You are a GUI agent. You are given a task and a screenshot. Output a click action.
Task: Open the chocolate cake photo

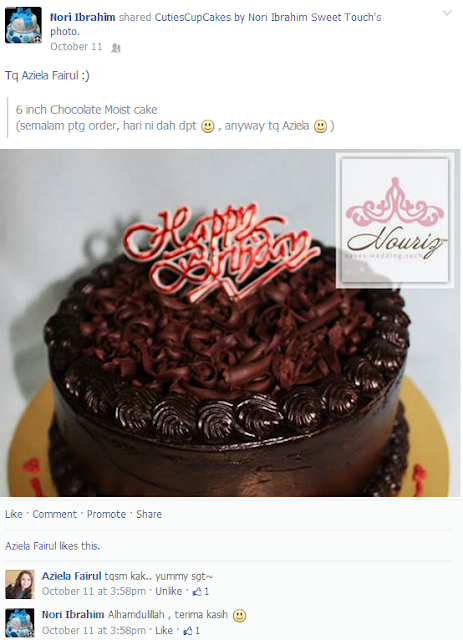[230, 323]
